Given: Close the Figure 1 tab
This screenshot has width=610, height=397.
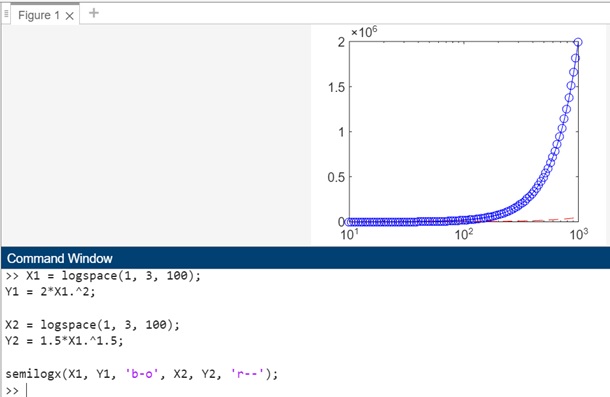Looking at the screenshot, I should (x=70, y=16).
